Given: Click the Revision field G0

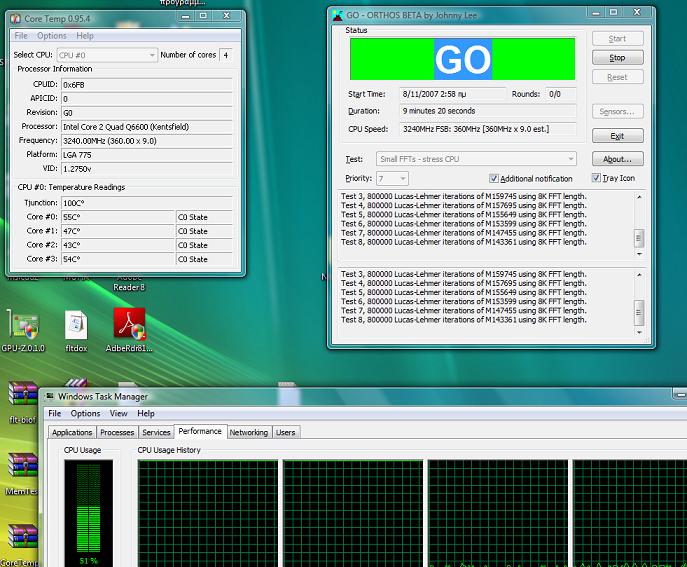Looking at the screenshot, I should click(146, 113).
